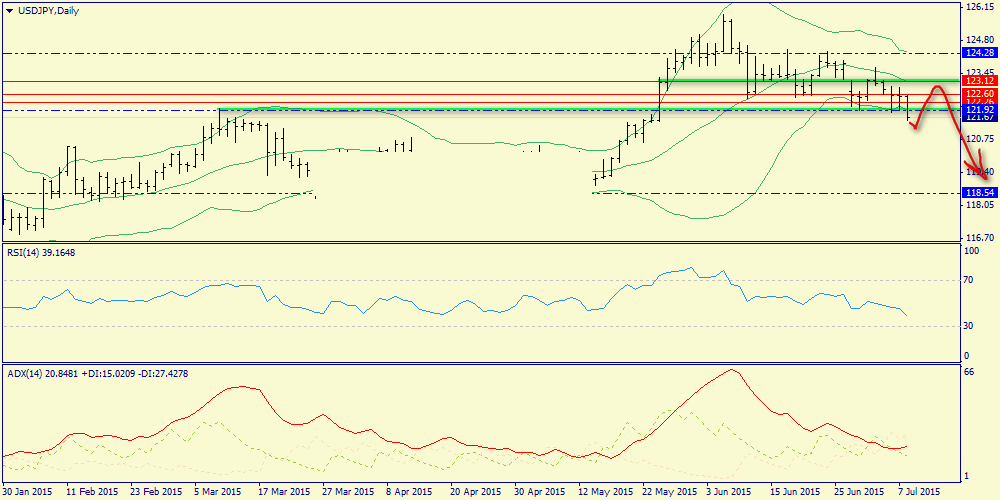
Task: Click the RSI scale value 70
Action: pos(969,281)
